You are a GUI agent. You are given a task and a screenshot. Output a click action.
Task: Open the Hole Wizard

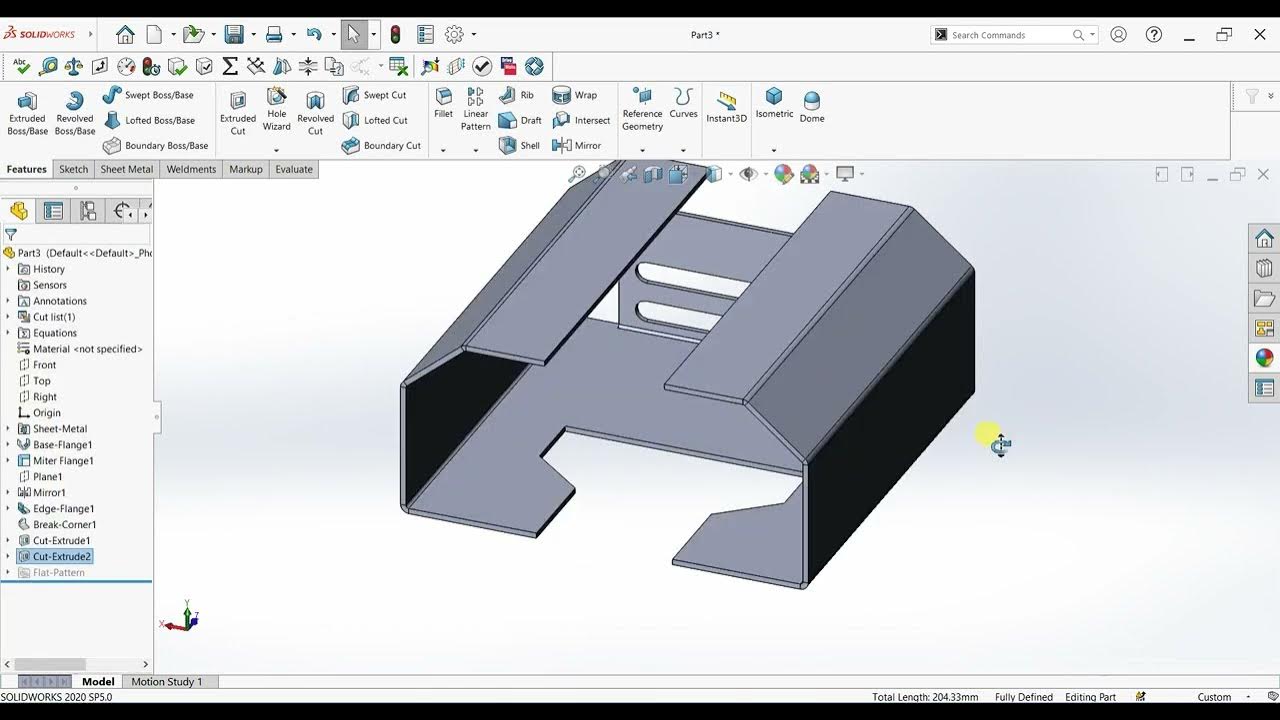277,110
